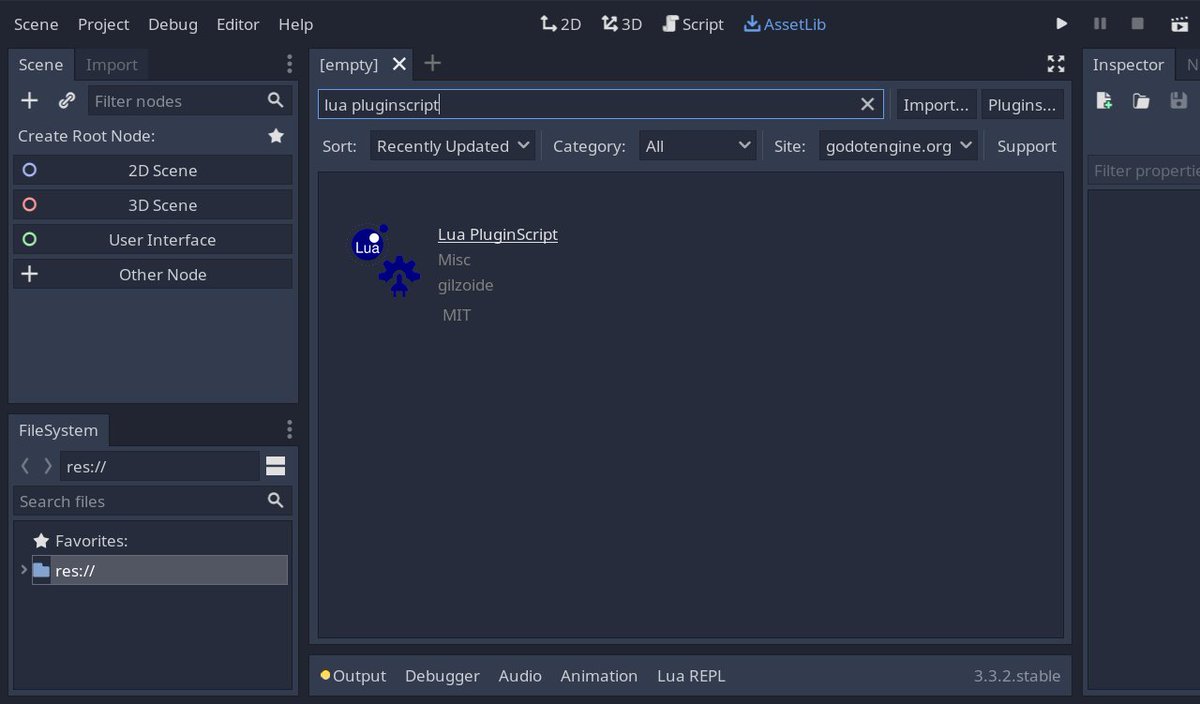Run the project with the play icon

(1061, 23)
